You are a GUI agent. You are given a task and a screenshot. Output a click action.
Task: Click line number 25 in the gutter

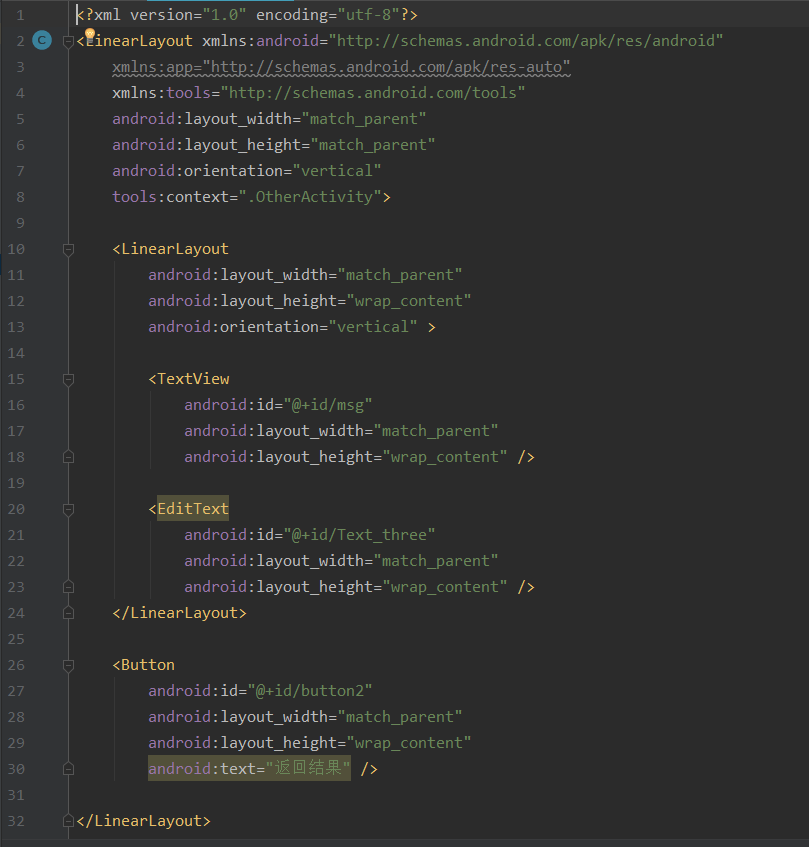(16, 639)
